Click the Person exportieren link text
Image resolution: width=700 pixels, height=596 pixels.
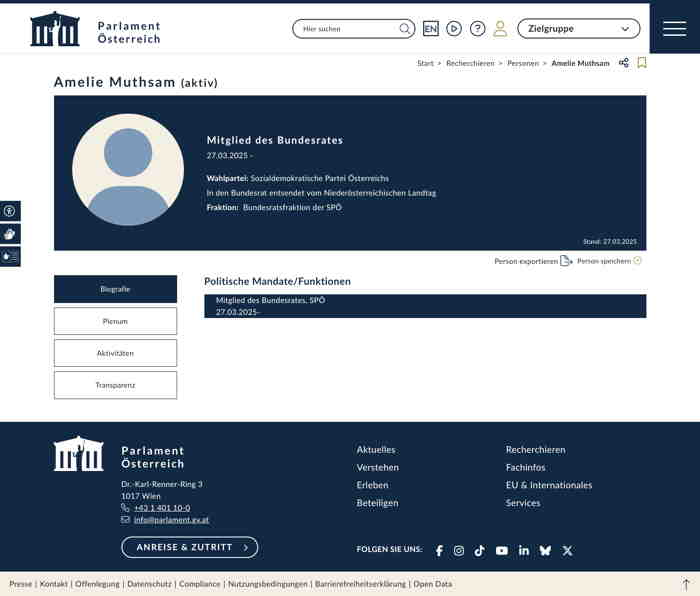tap(526, 261)
